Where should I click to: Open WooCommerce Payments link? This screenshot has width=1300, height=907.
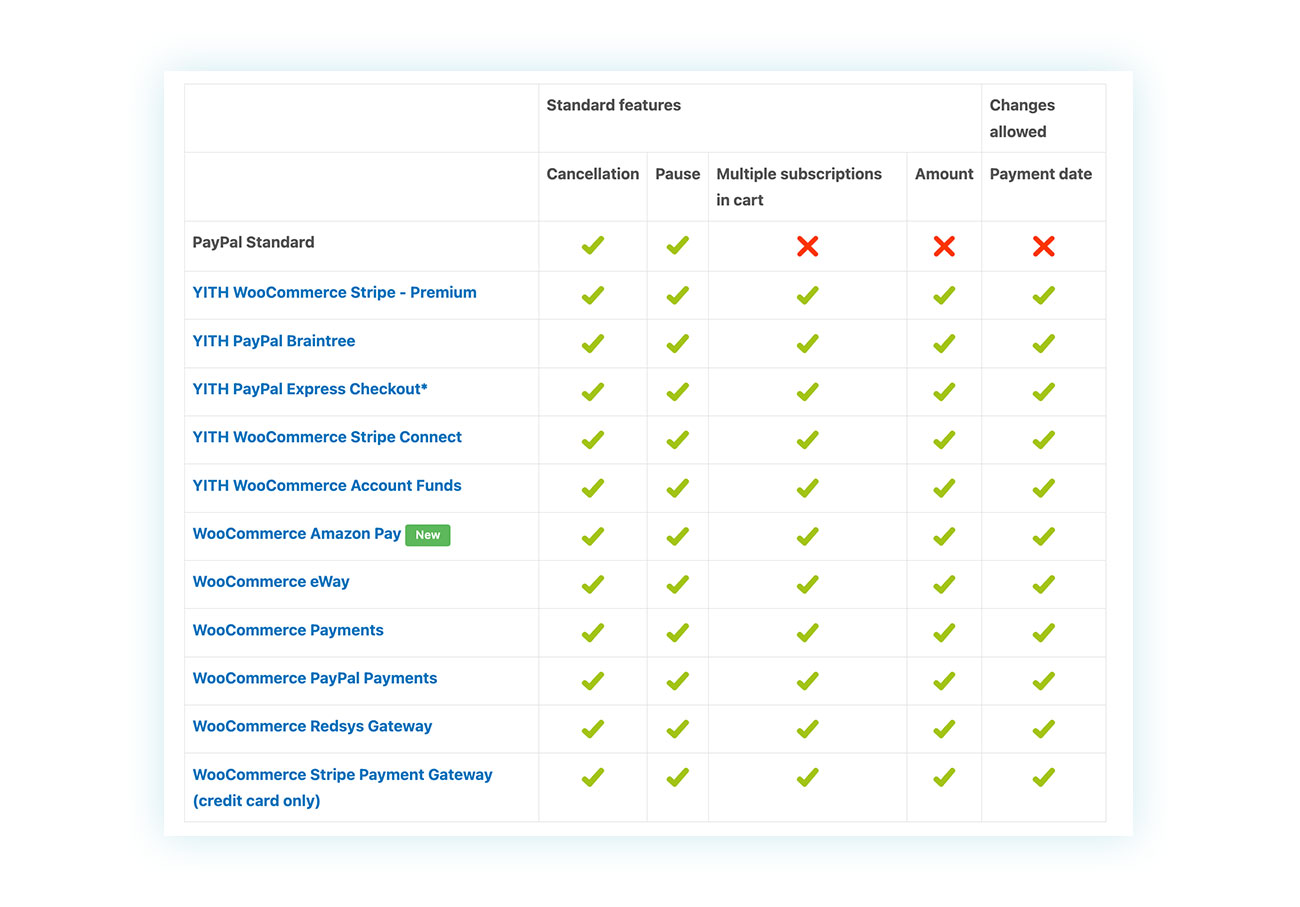pos(288,630)
